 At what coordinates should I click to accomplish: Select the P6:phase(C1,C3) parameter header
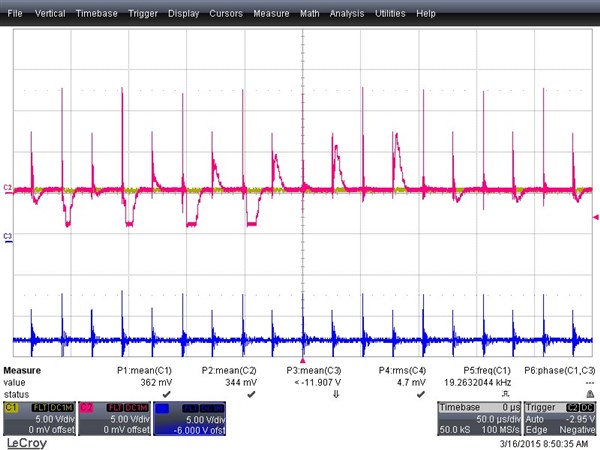[x=560, y=370]
